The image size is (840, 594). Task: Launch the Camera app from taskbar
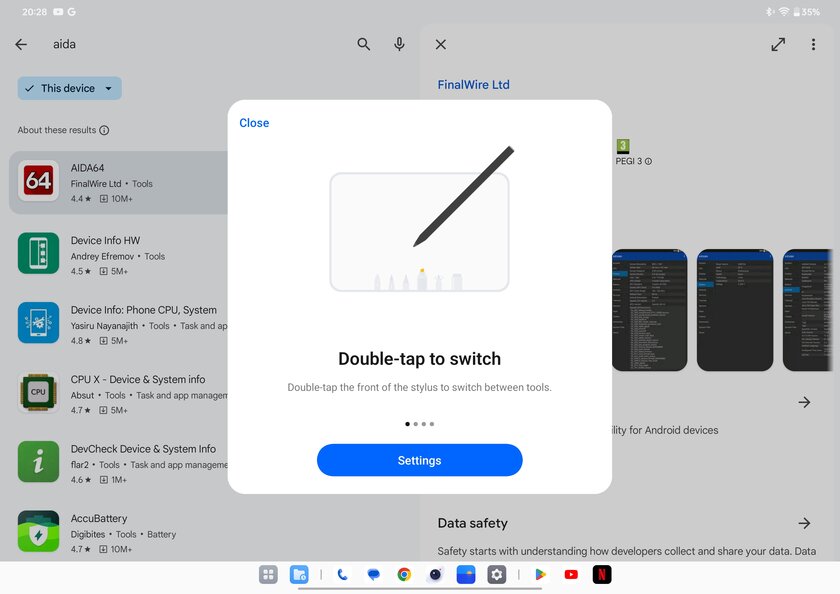pos(435,575)
